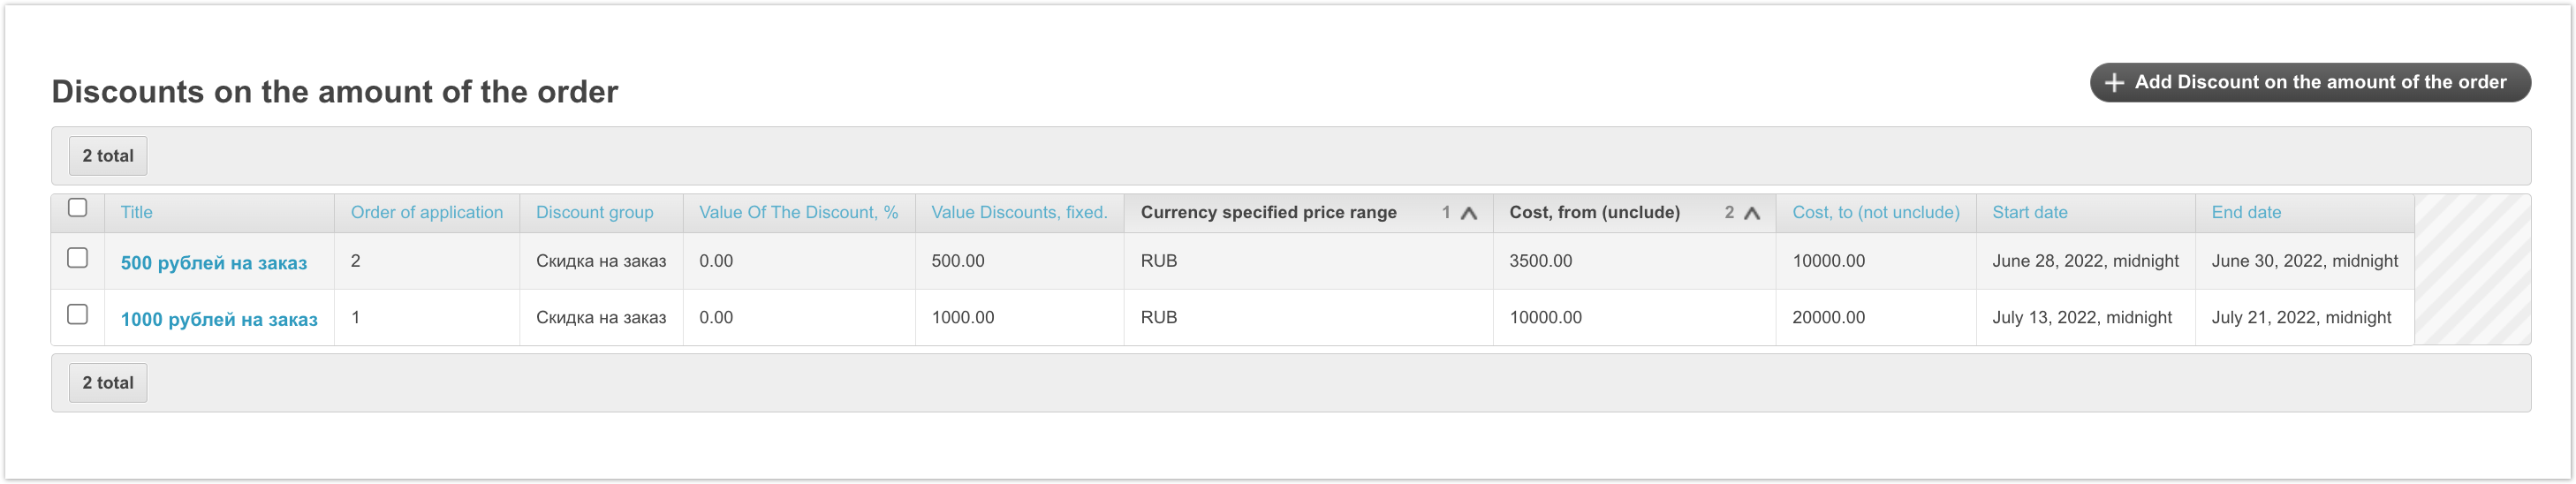Sort by Value Discounts, fixed. column
Screen dimensions: 2576x484
[x=1018, y=212]
